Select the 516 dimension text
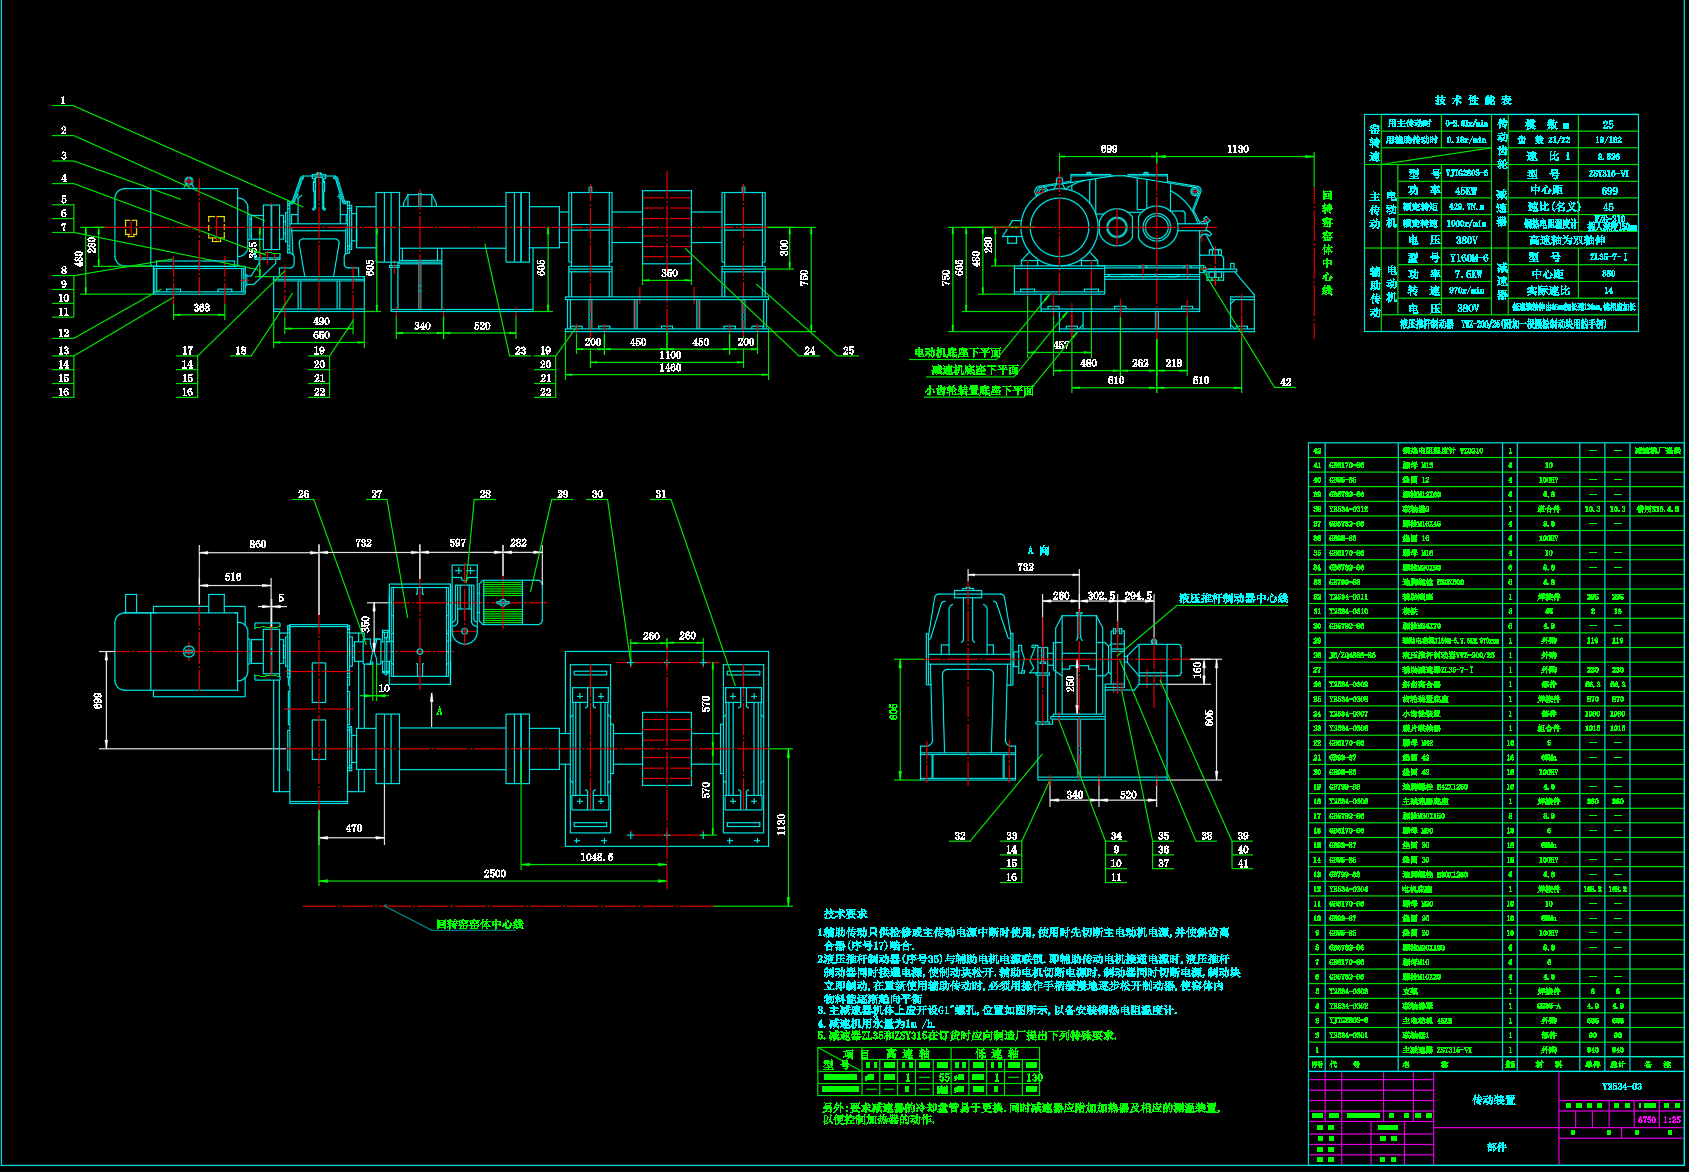Screen dimensions: 1689x1172 point(233,577)
